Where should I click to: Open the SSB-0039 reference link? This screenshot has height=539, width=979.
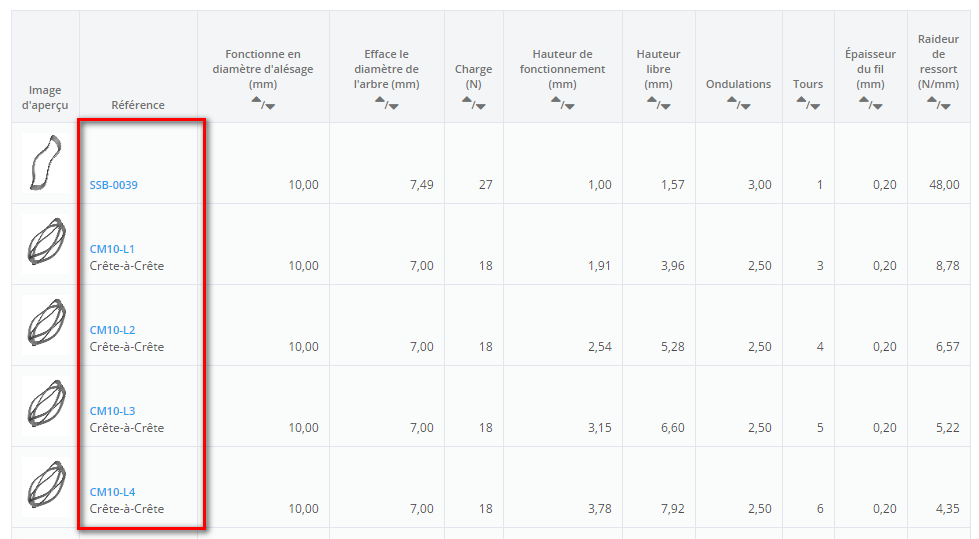(x=114, y=185)
